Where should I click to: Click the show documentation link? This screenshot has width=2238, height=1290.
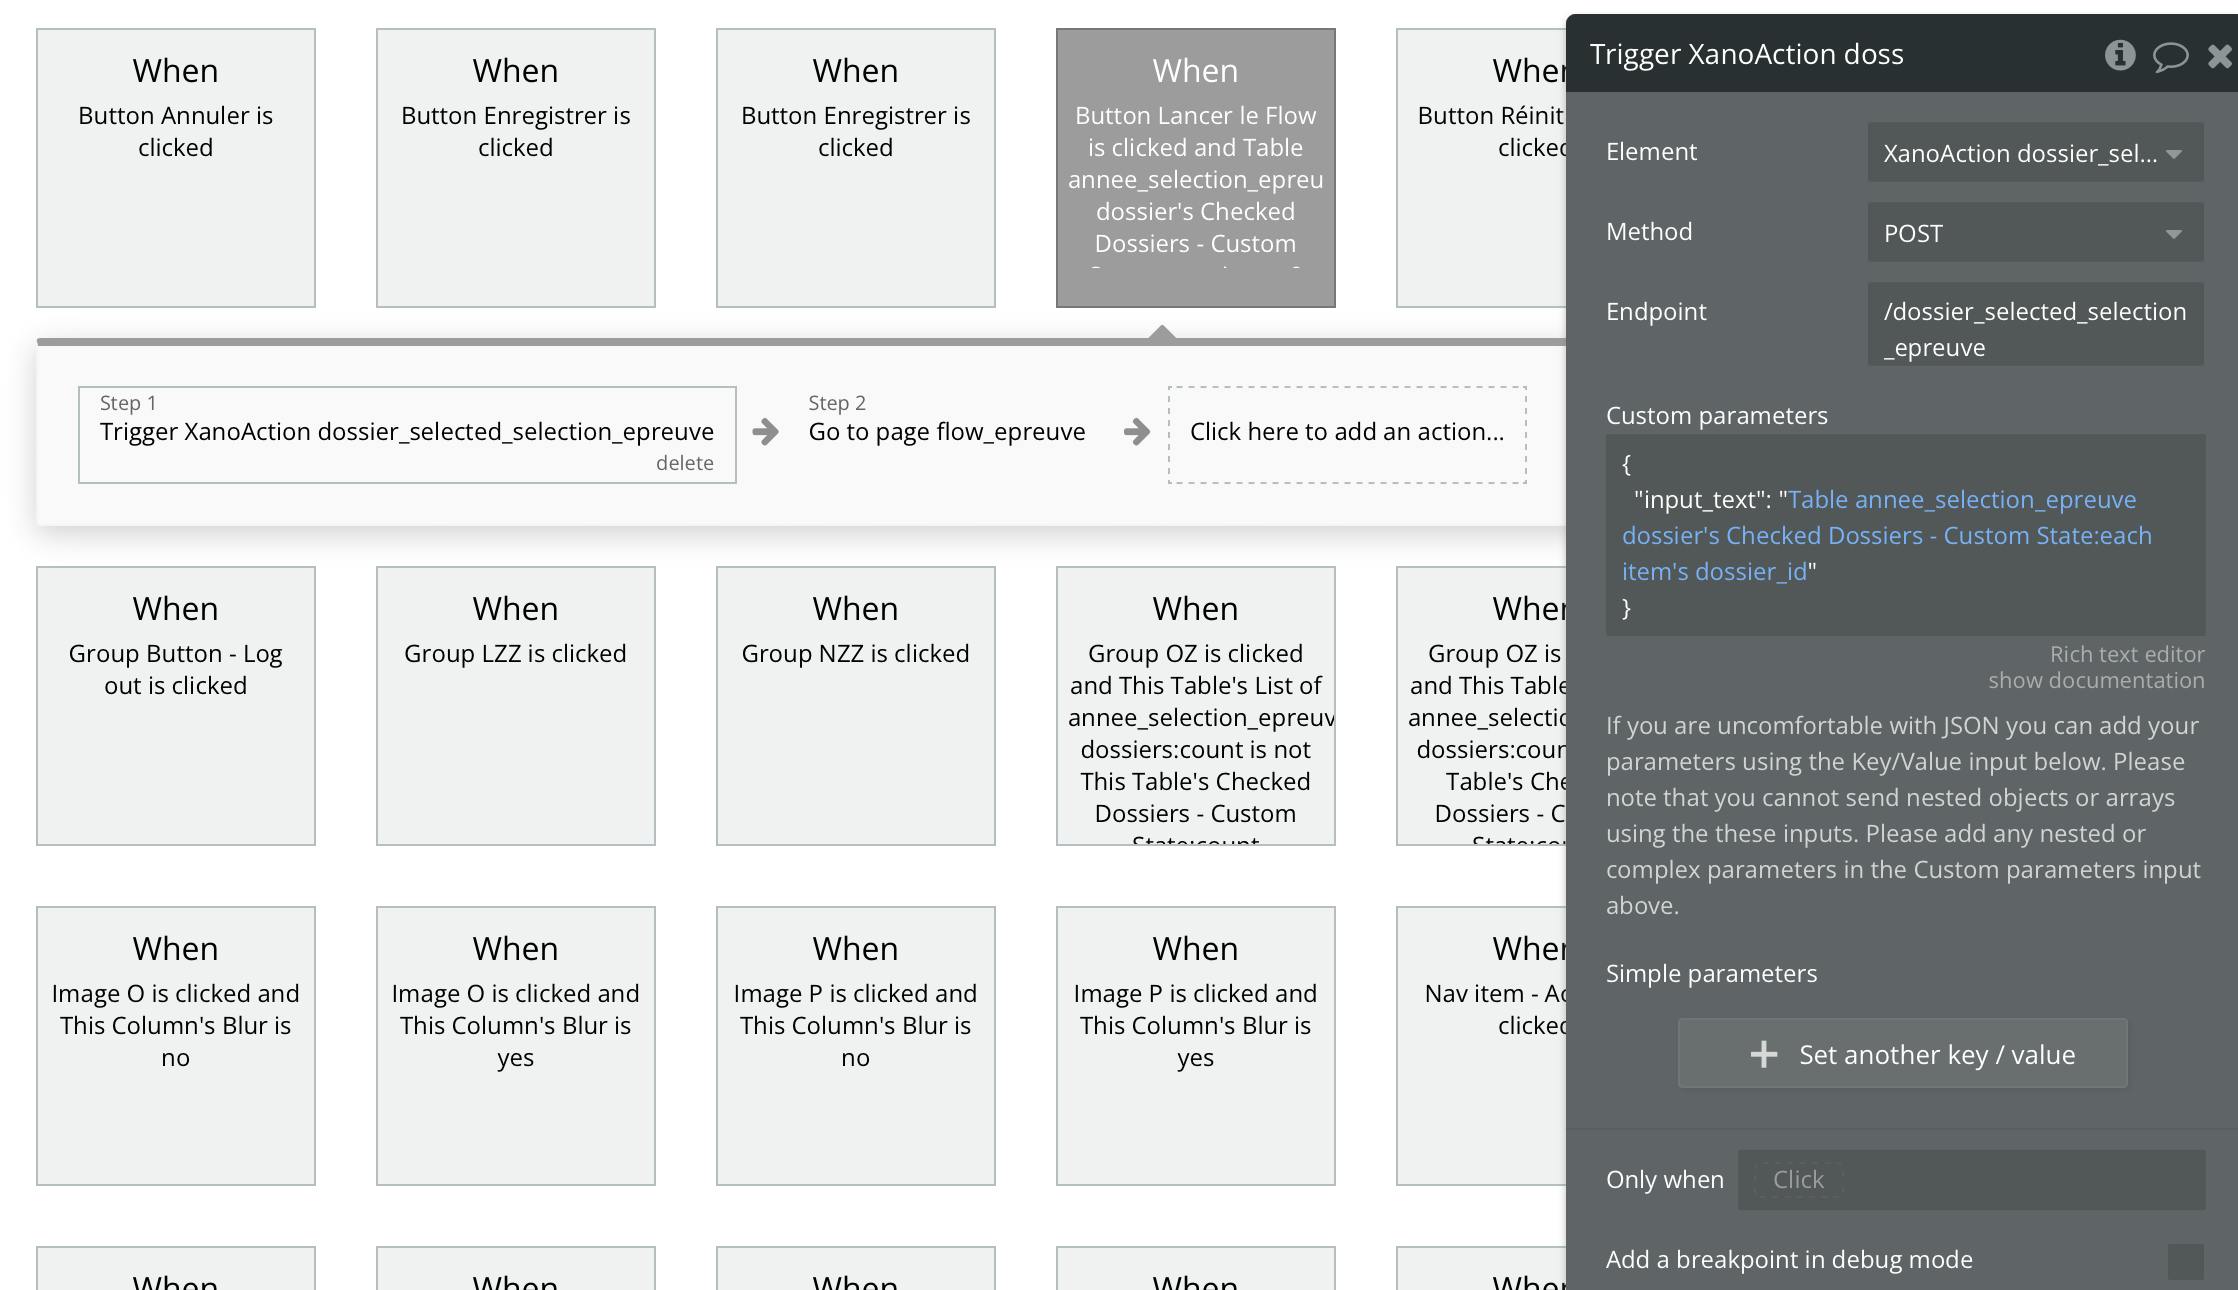click(2095, 680)
